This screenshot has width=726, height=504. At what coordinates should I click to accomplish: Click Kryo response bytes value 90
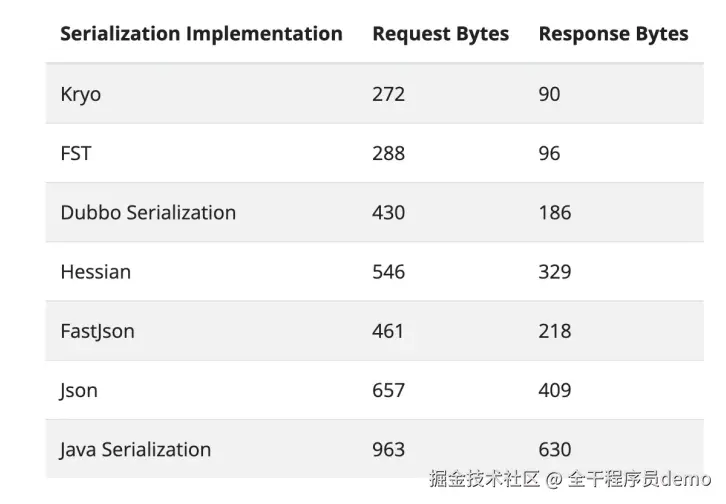pos(549,94)
